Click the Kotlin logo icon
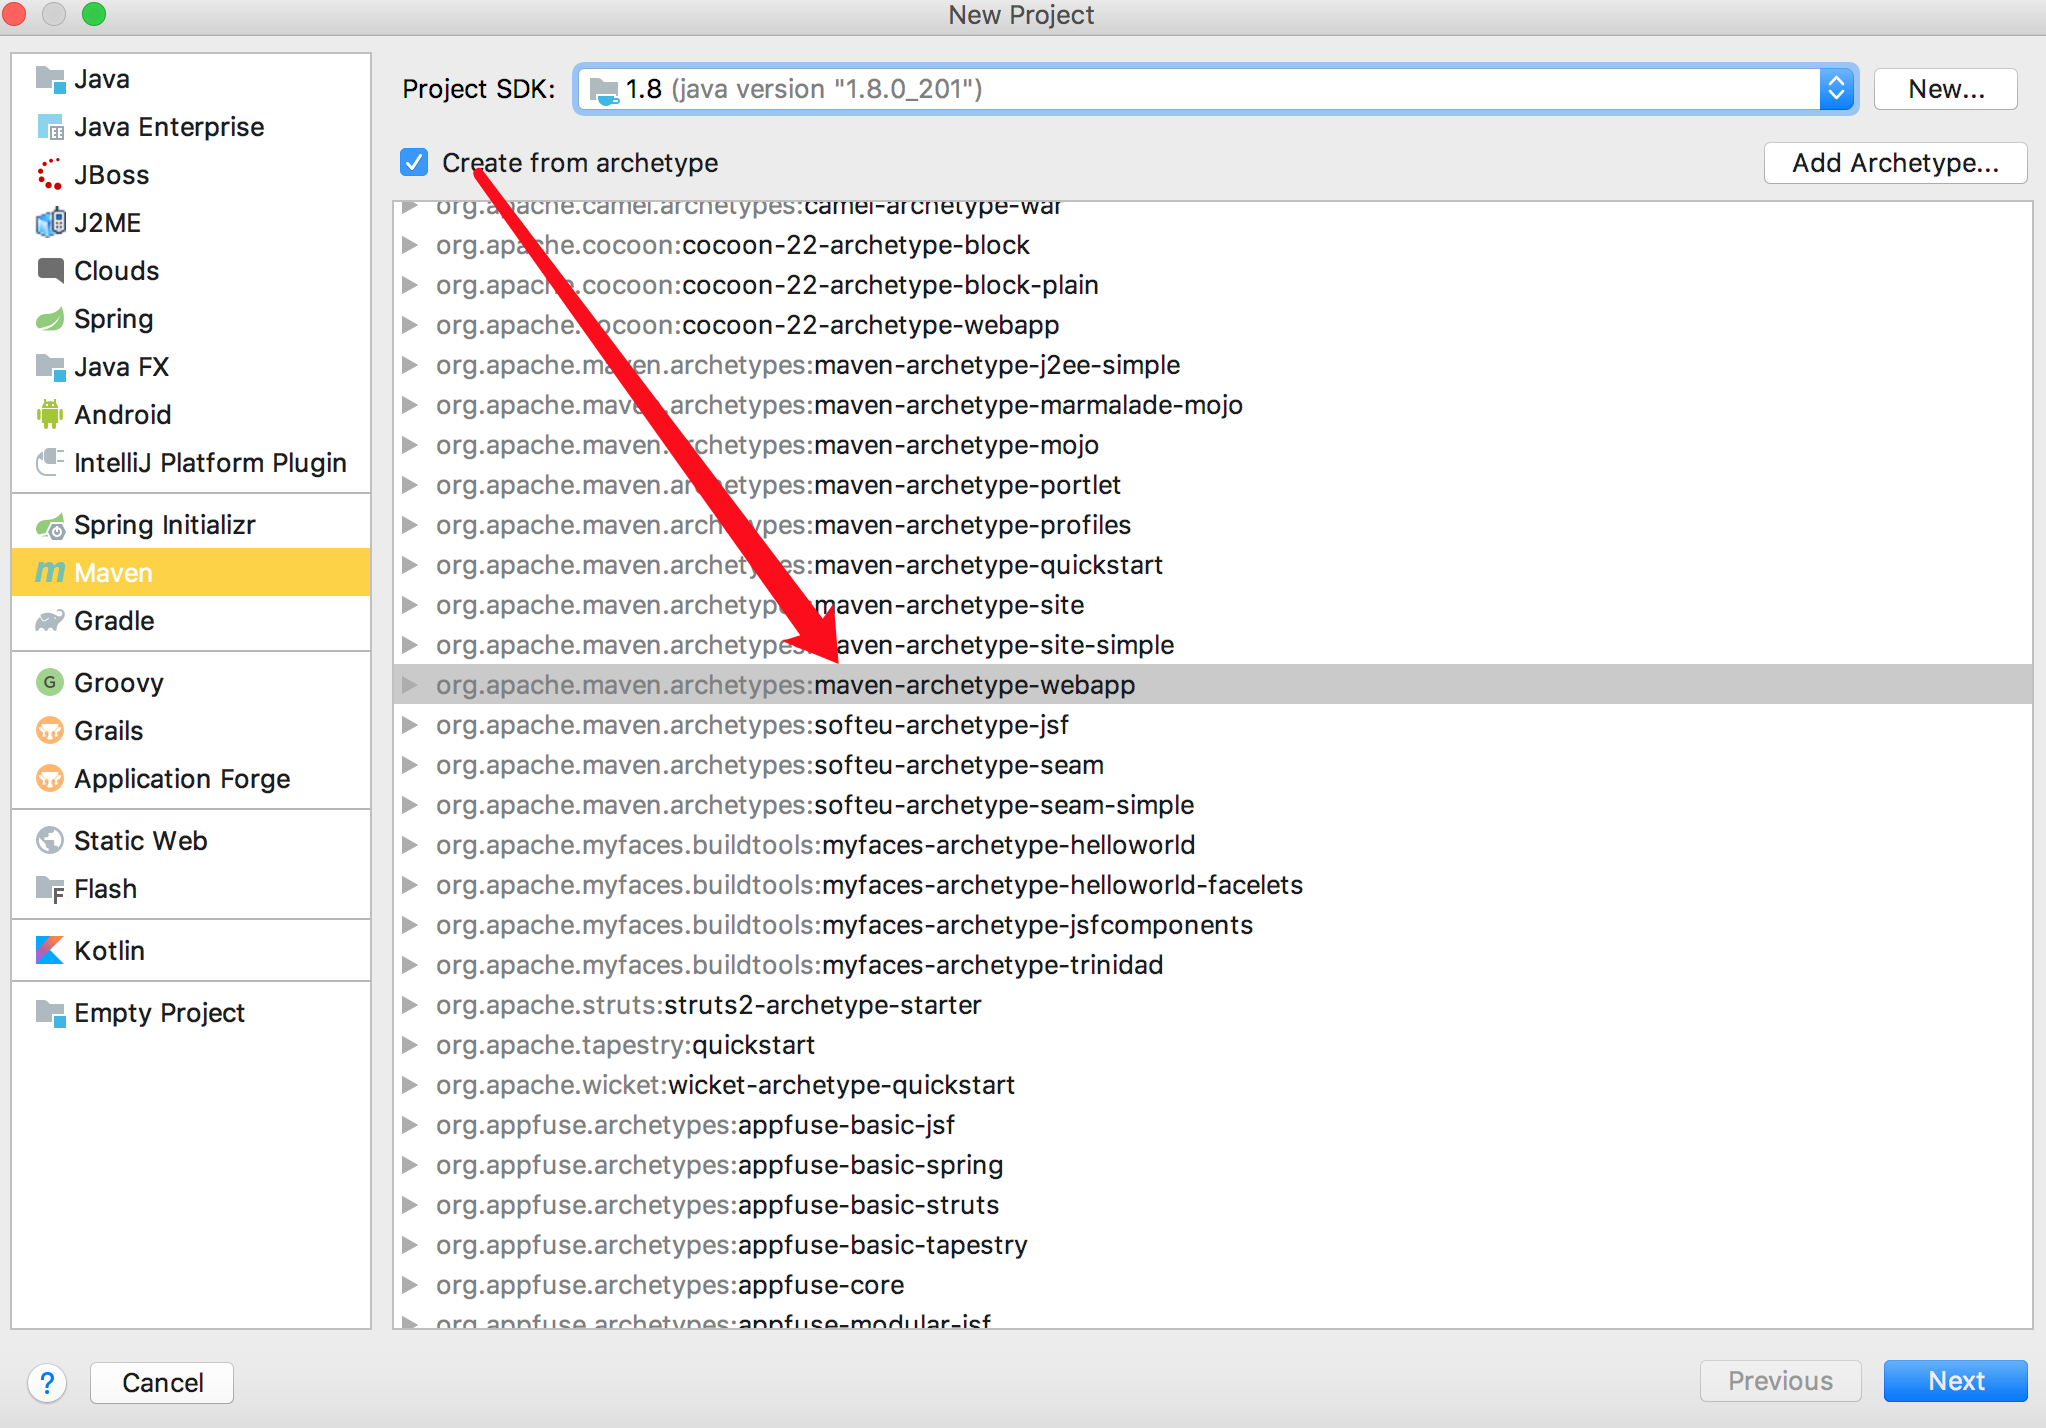The height and width of the screenshot is (1428, 2046). (50, 950)
